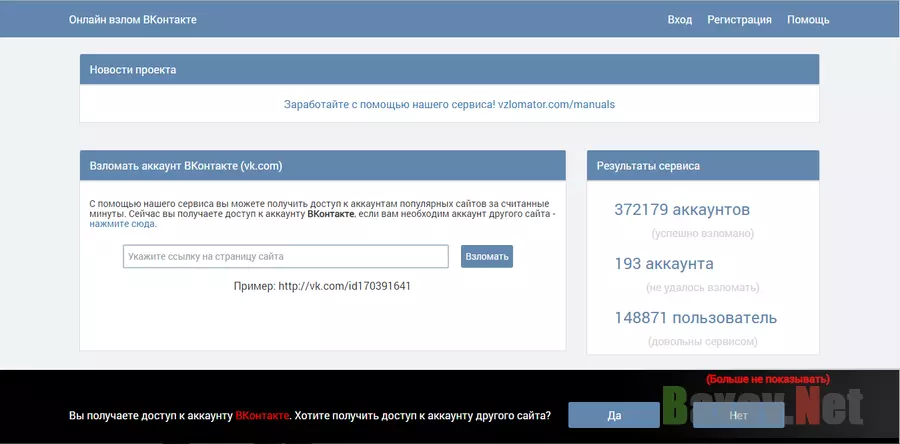Click the Нет button in bottom banner
This screenshot has height=444, width=900.
[739, 415]
